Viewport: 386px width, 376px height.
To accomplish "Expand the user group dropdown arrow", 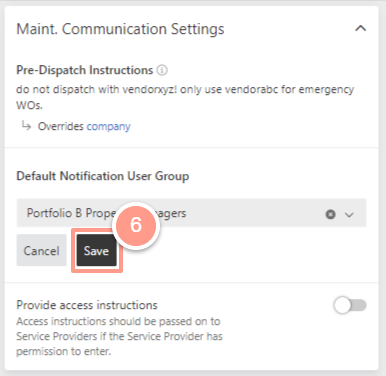I will (x=349, y=215).
